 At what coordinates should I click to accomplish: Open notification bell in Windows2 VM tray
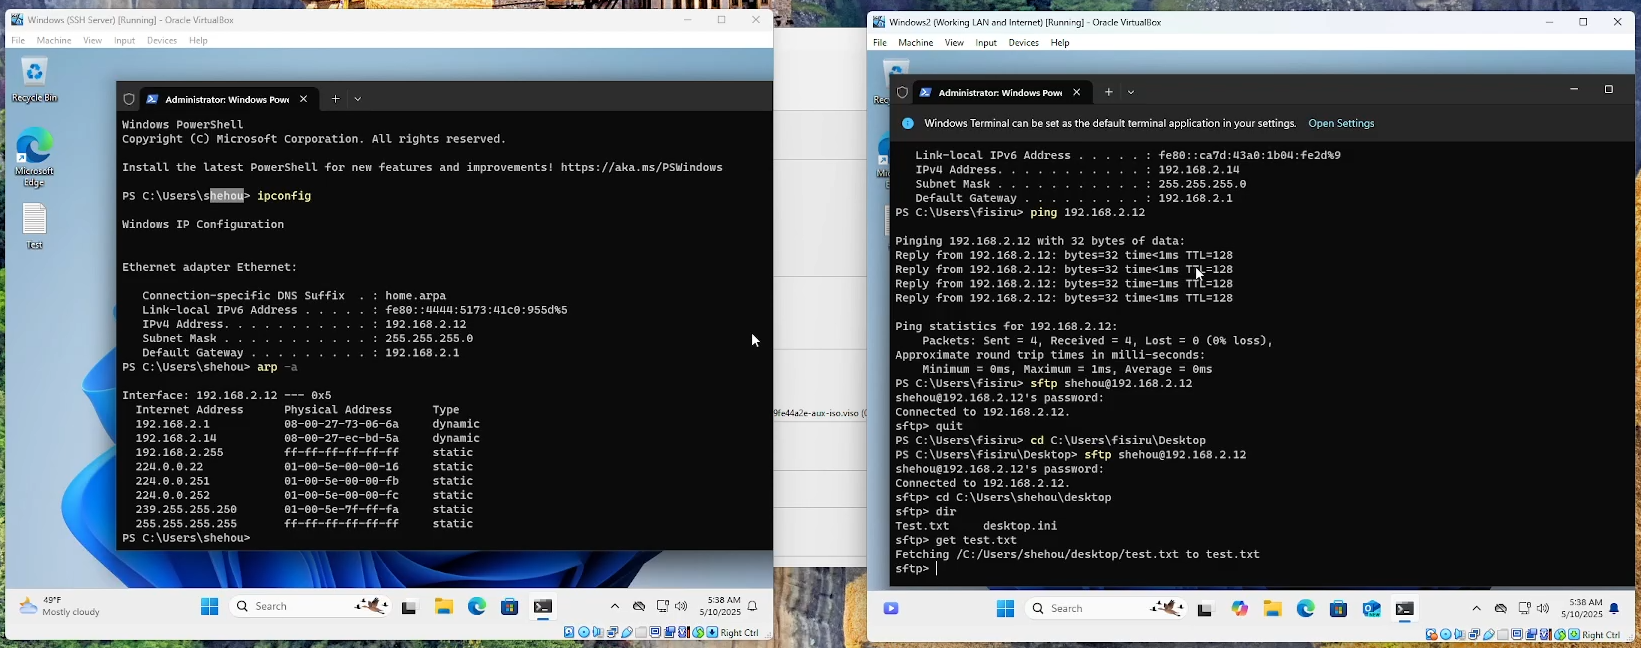click(1614, 608)
